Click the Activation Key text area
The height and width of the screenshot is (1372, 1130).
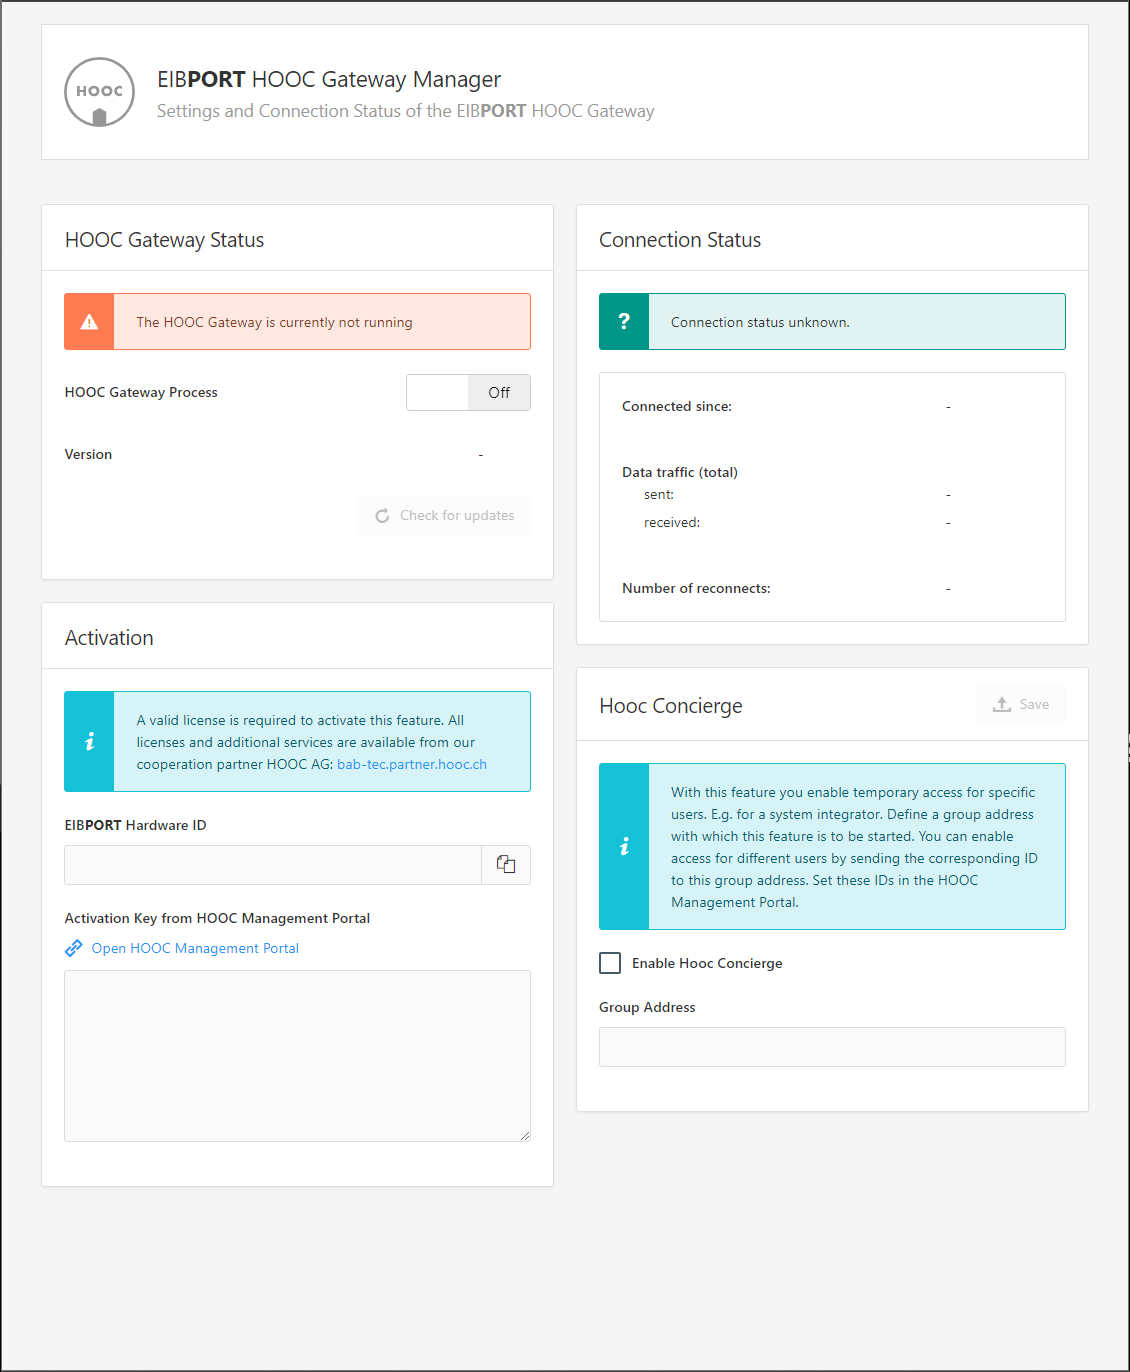(297, 1055)
